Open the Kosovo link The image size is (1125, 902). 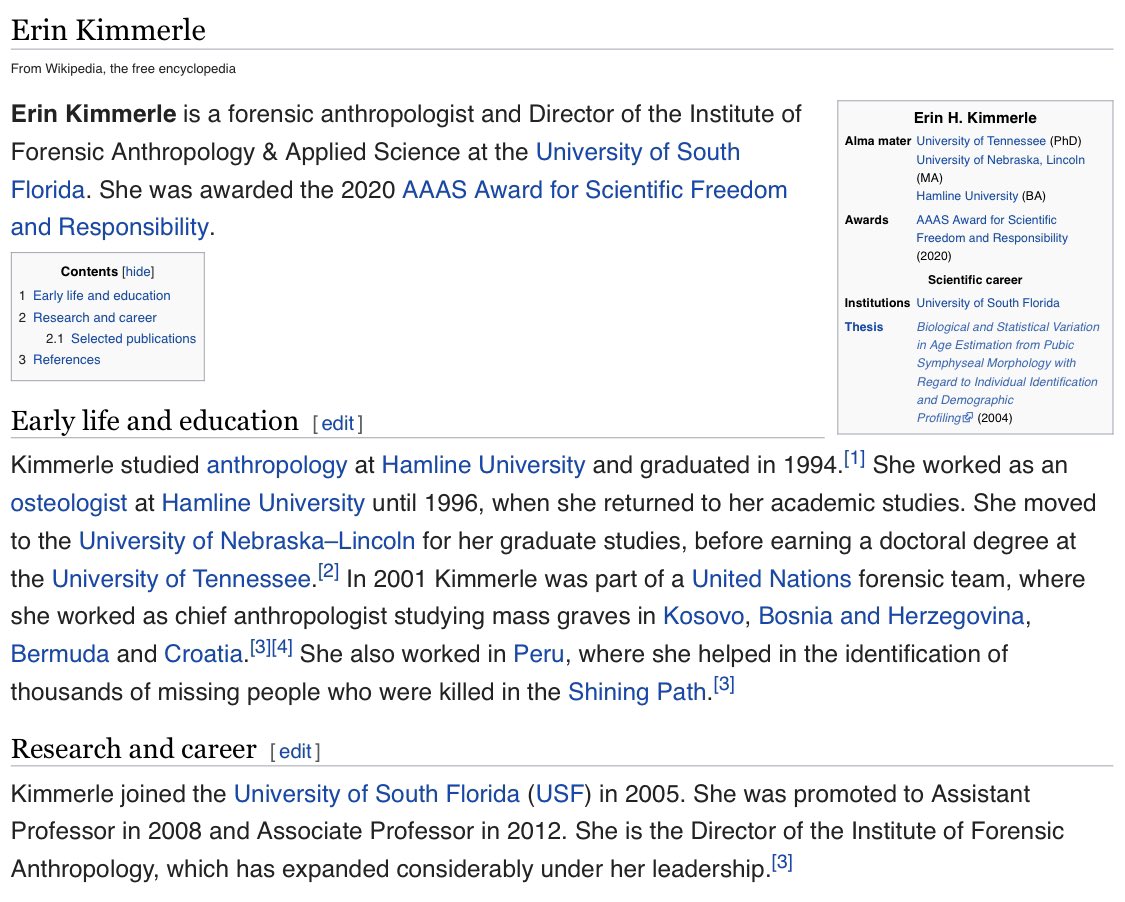coord(703,616)
